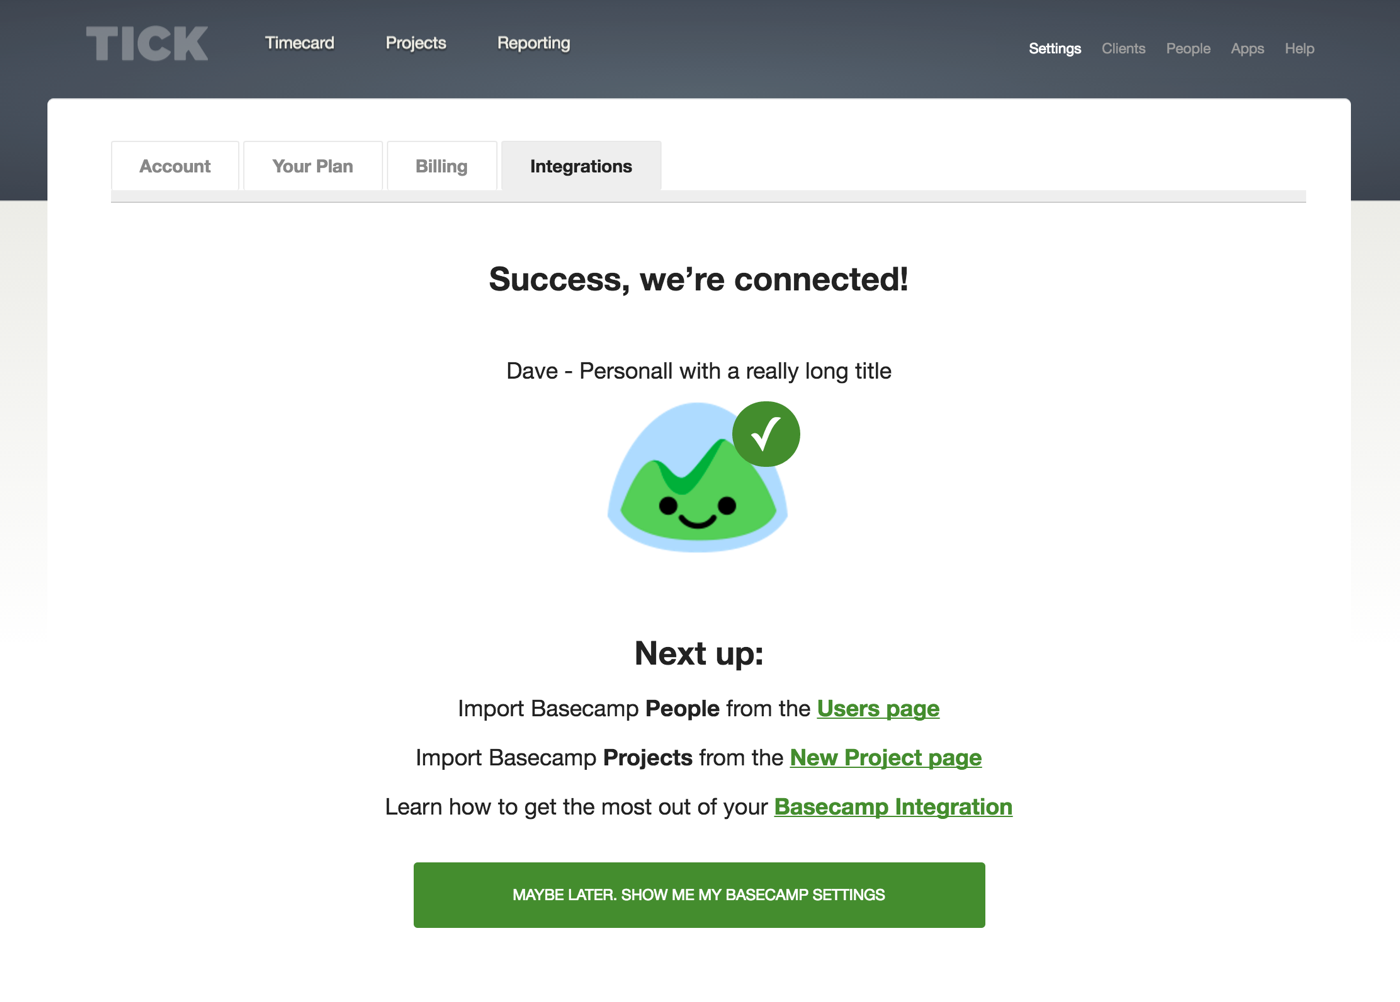Open the Clients page

1123,48
